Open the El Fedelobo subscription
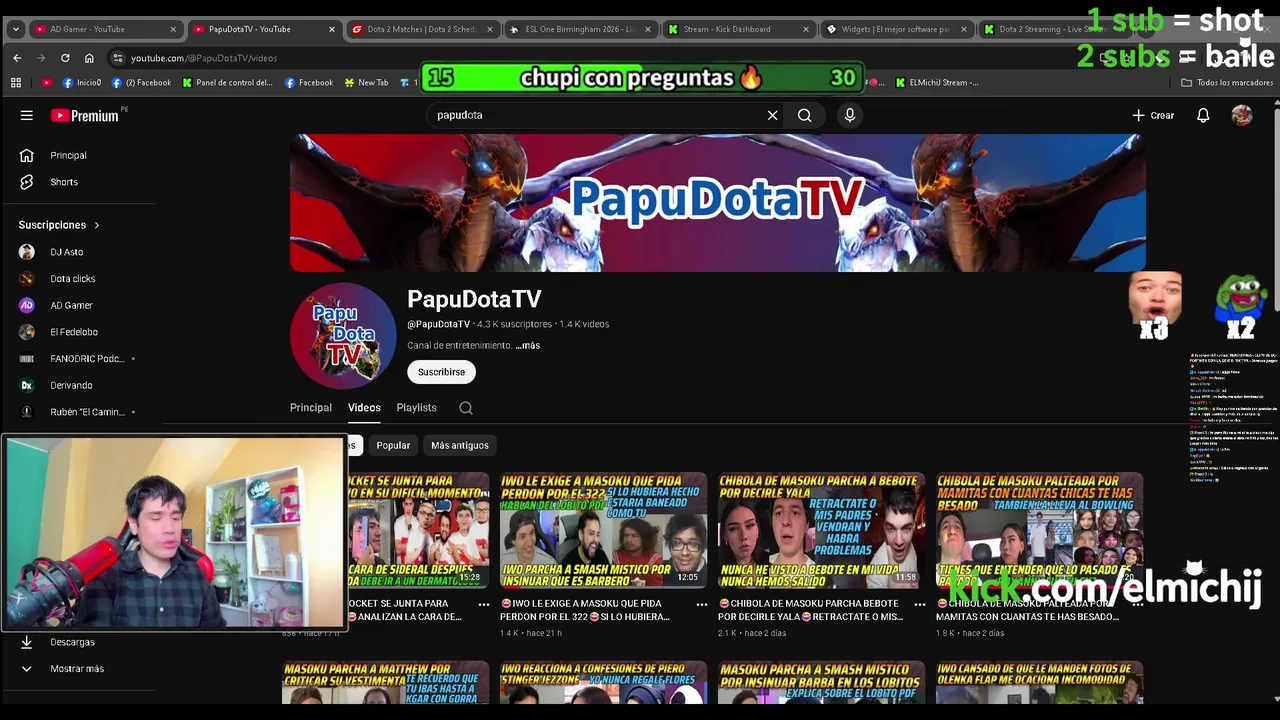1280x720 pixels. [x=74, y=332]
